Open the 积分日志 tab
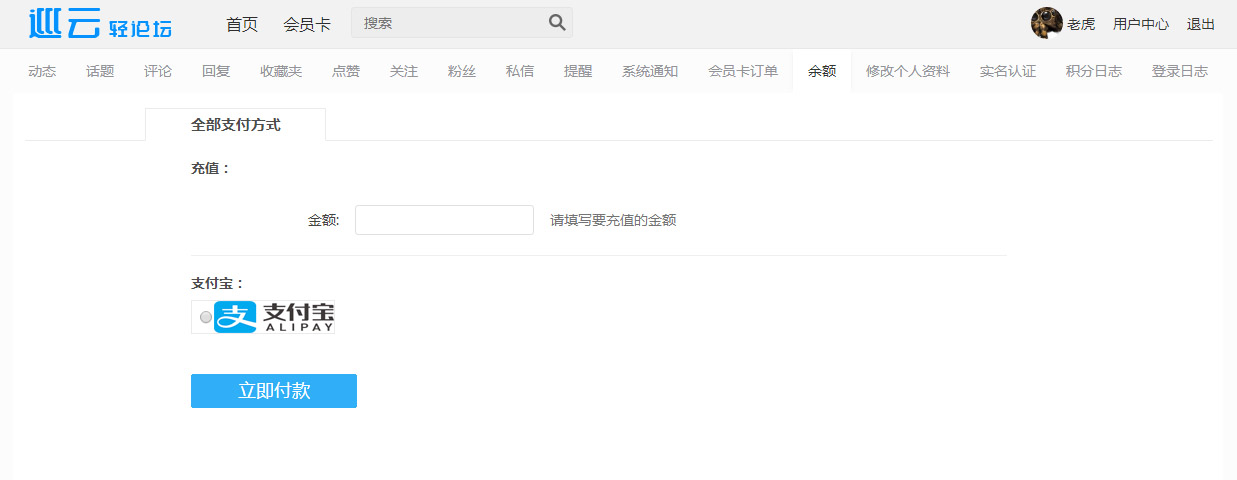Viewport: 1237px width, 480px height. [1094, 71]
